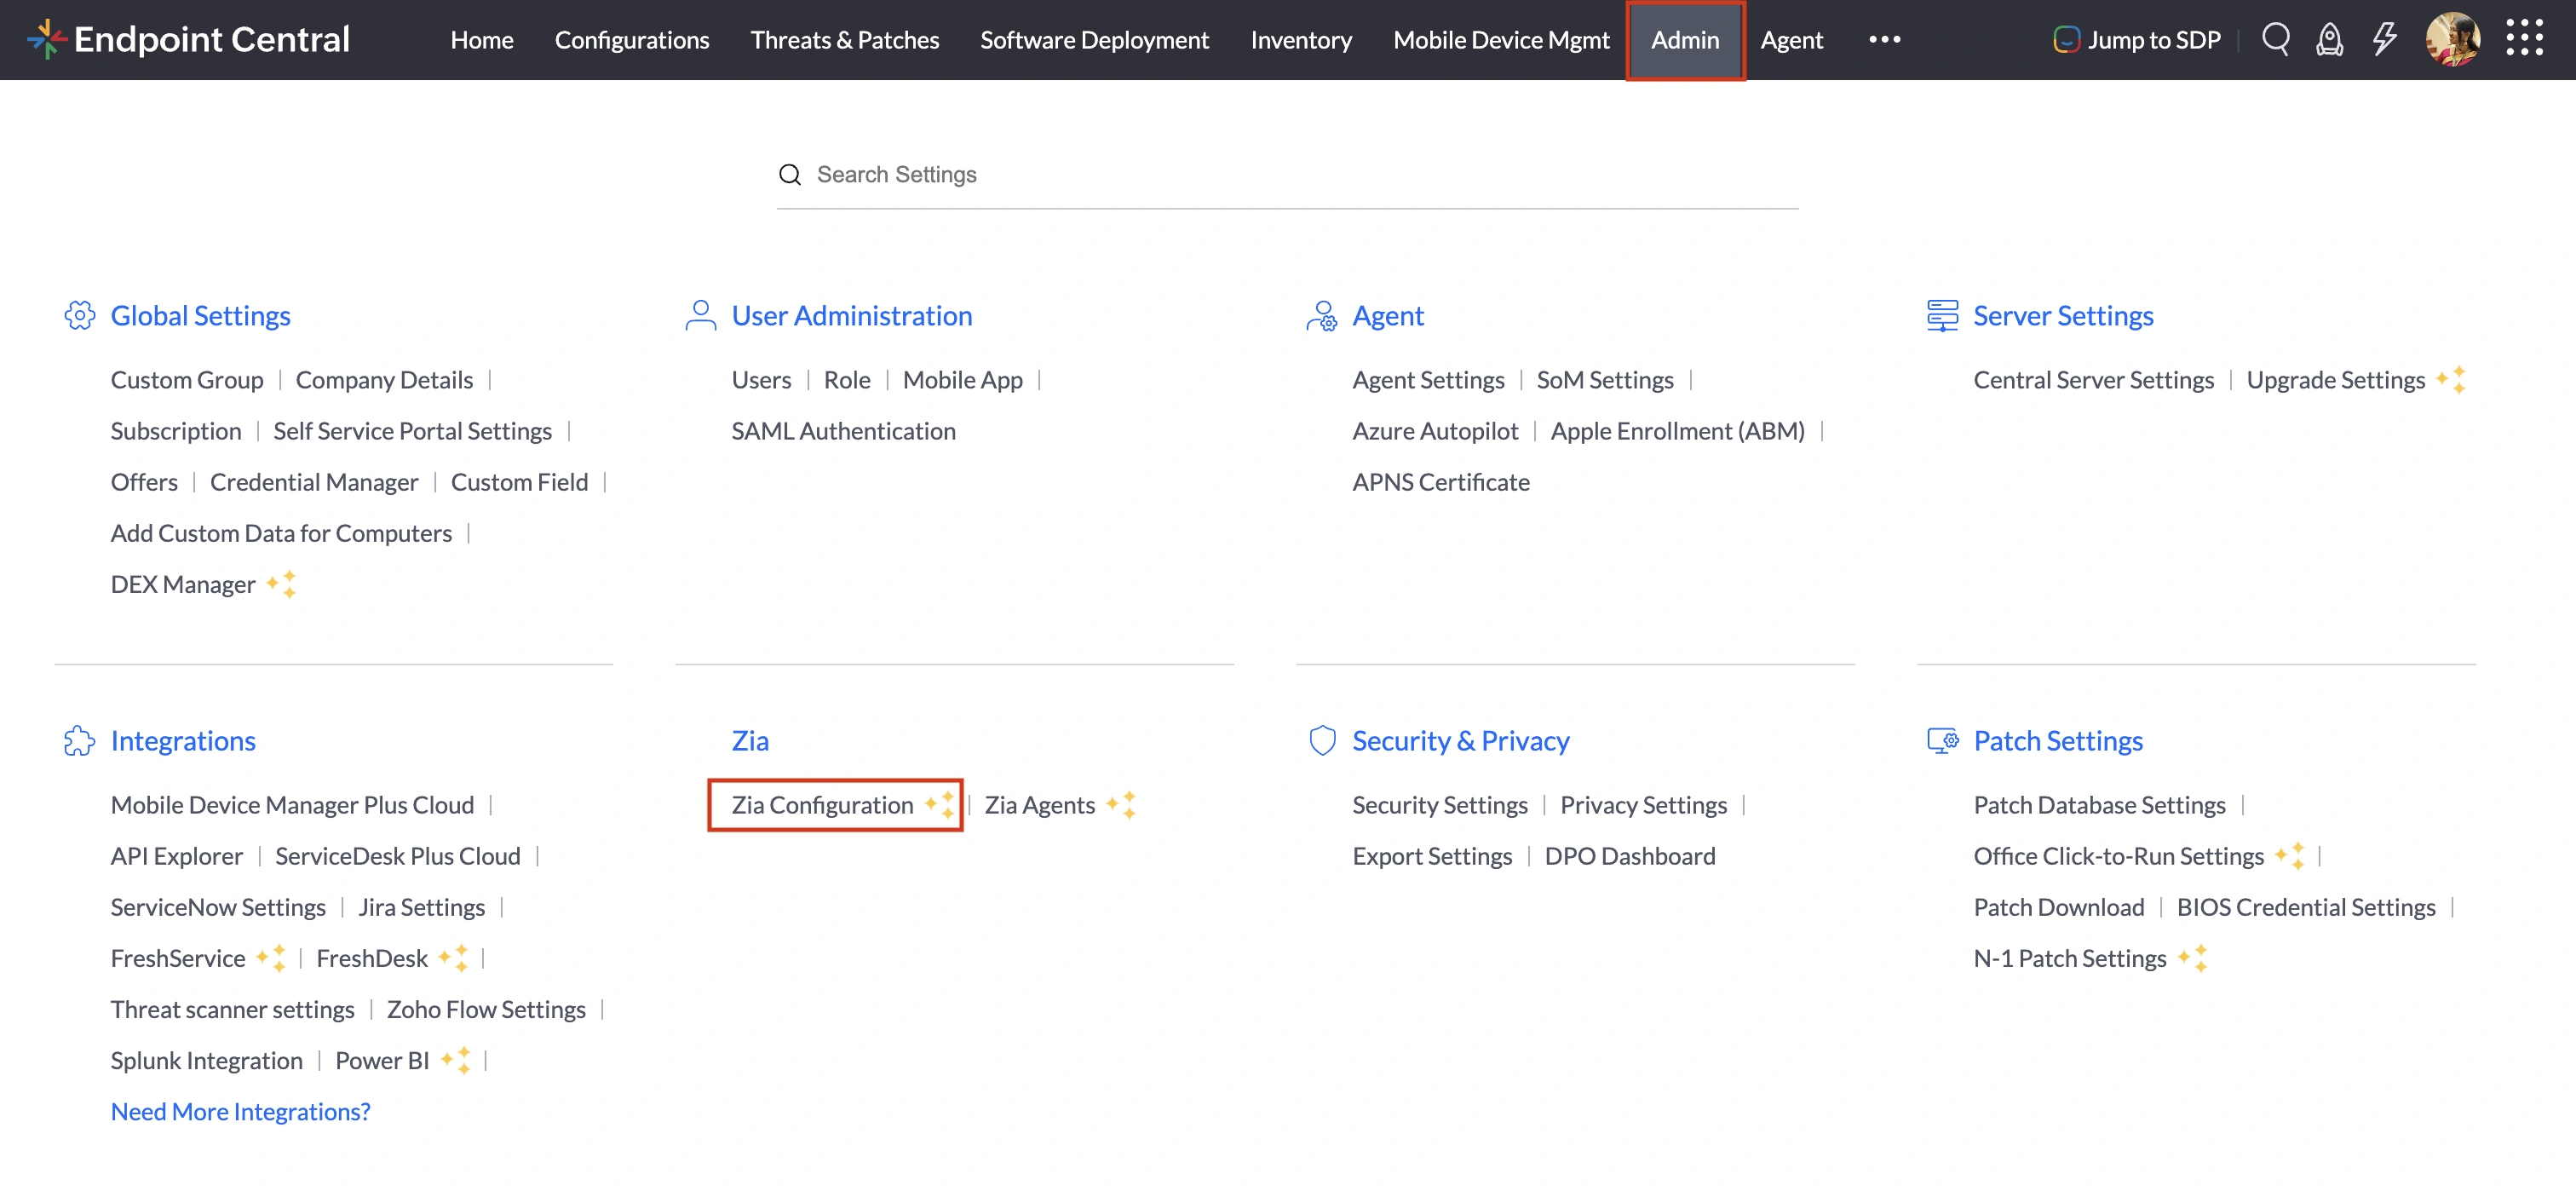Open Software Deployment tab
The width and height of the screenshot is (2576, 1191).
1094,39
